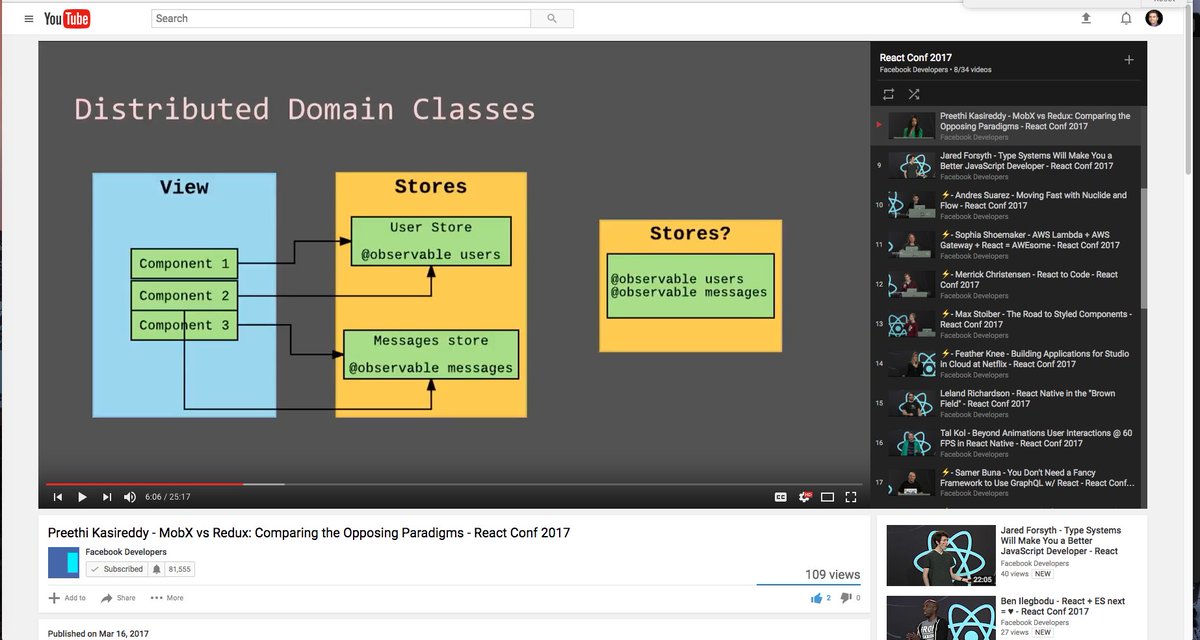This screenshot has height=640, width=1200.
Task: Play Feather Knee Netflix Studio video
Action: tap(1007, 363)
